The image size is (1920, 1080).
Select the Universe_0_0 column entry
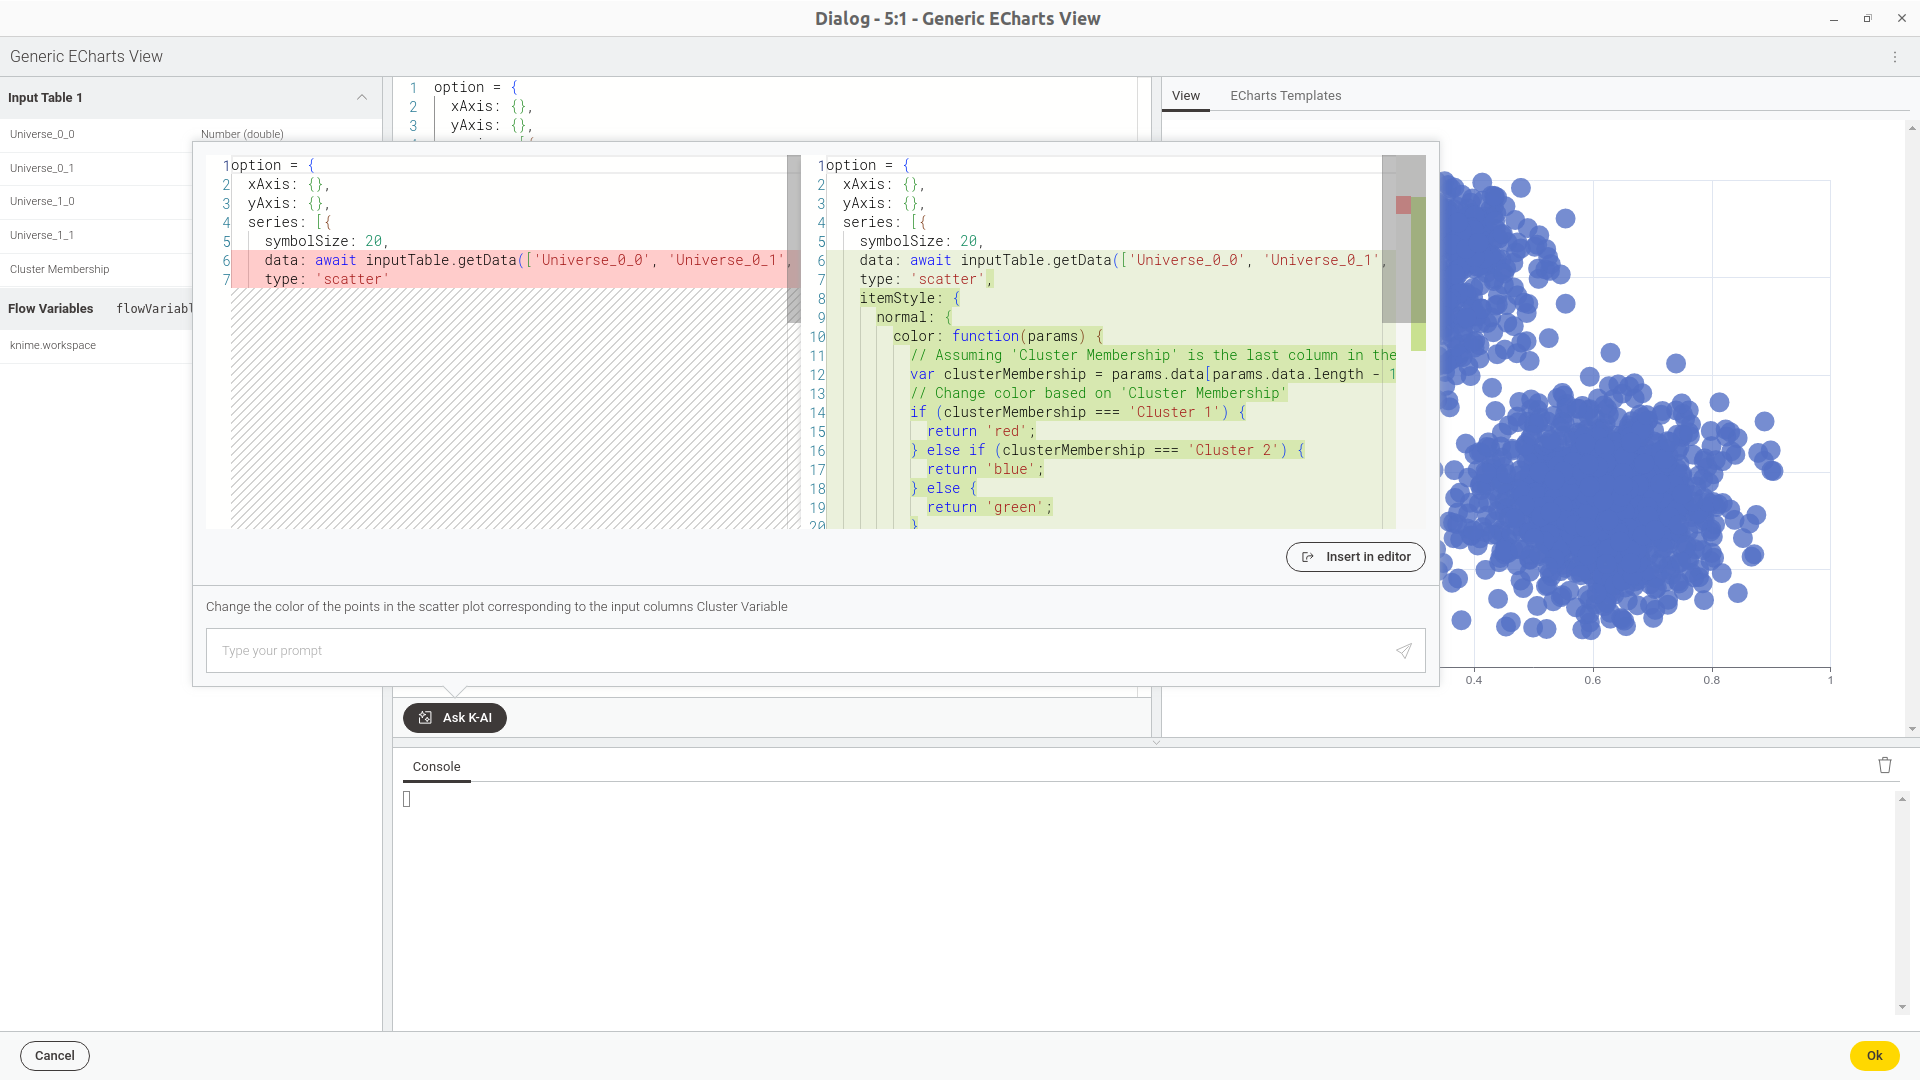point(42,135)
